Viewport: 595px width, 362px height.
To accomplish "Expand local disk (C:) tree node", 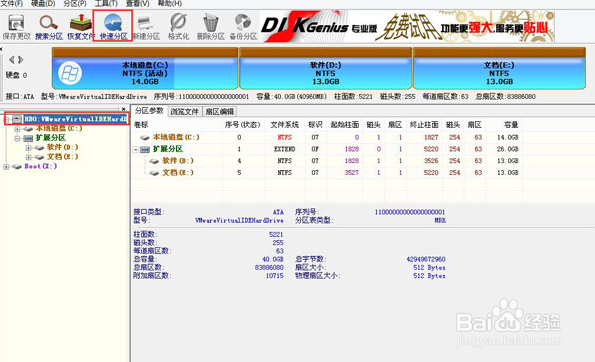I will 17,129.
